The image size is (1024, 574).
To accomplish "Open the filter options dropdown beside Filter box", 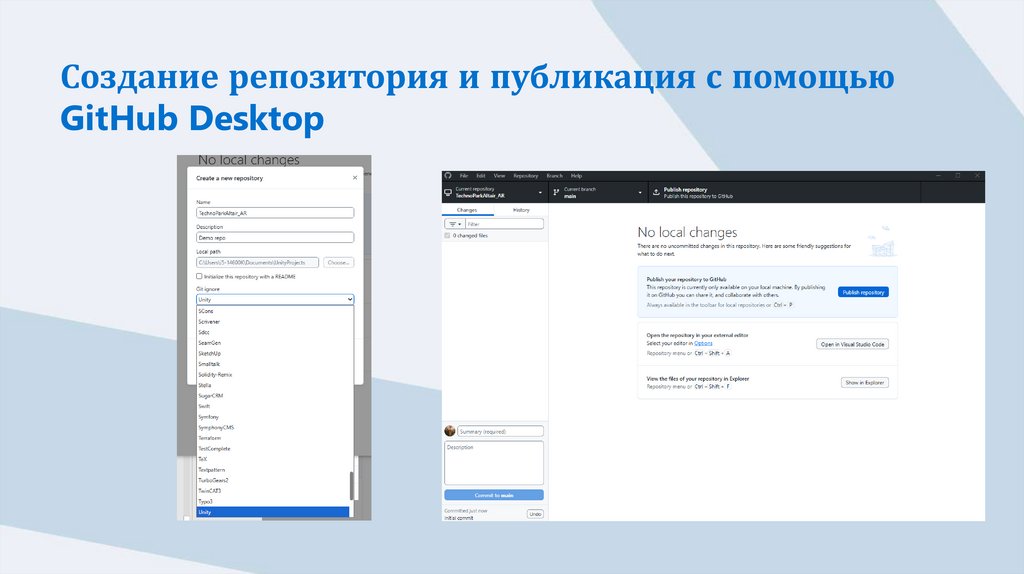I will pos(455,224).
